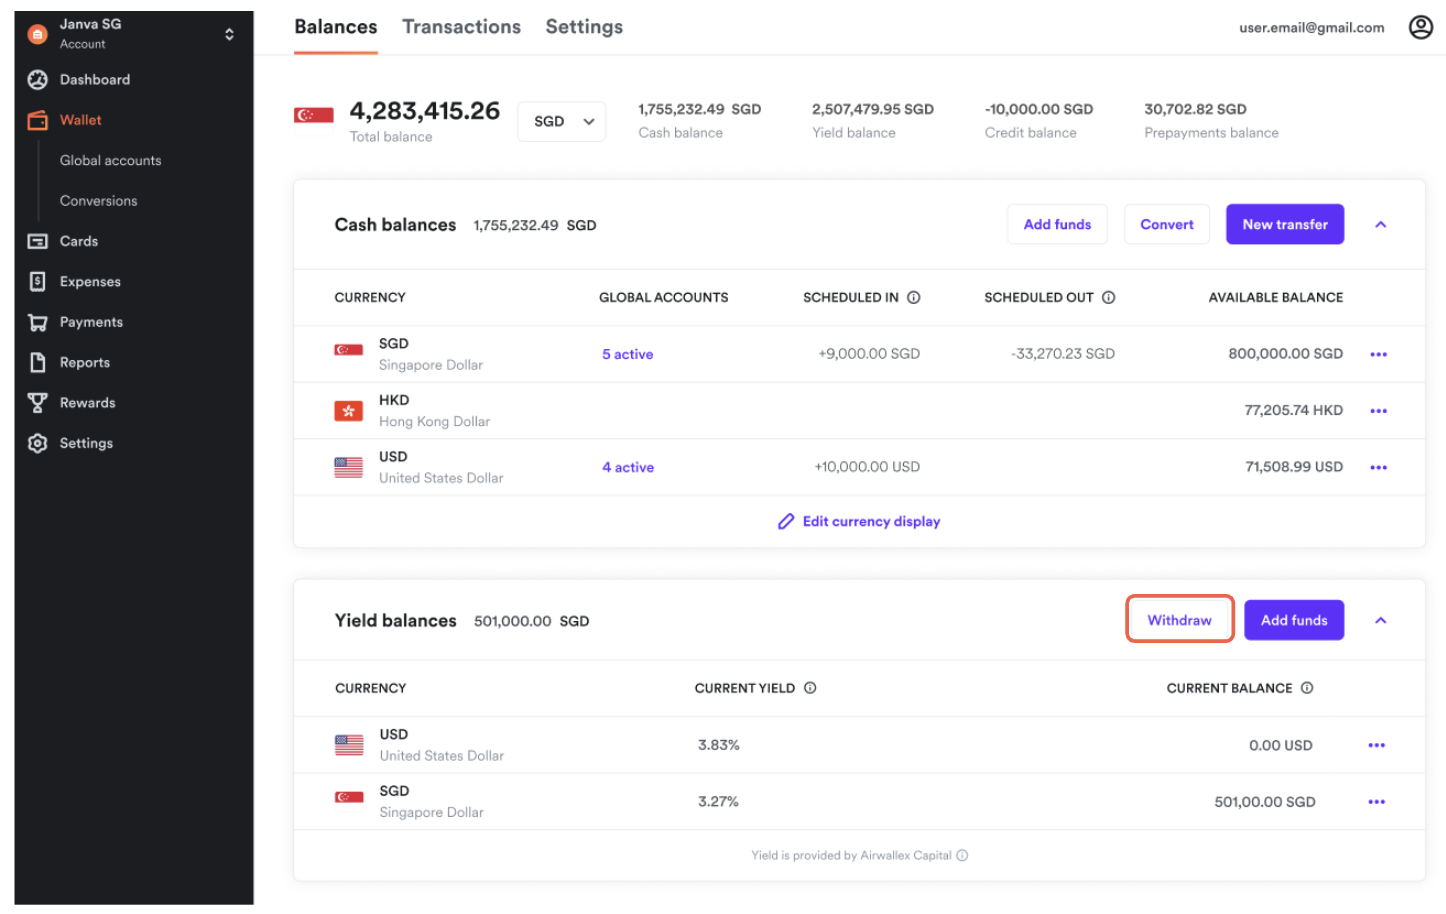Open the three-dot menu for SGD cash row
Screen dimensions: 1446x914
click(x=1378, y=354)
